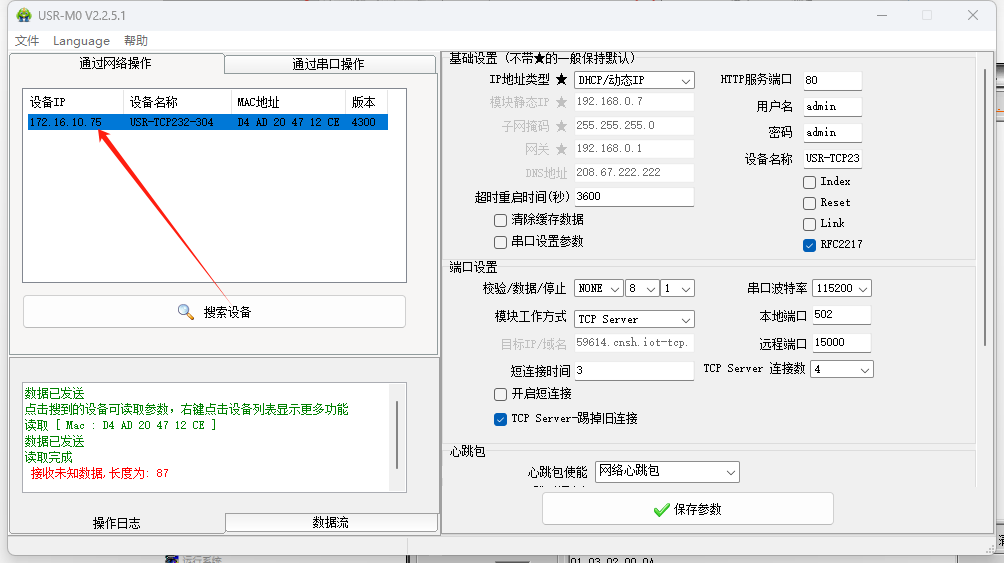Screen dimensions: 1004x563
Task: Toggle the 清除缓存数据 checkbox
Action: pyautogui.click(x=500, y=220)
